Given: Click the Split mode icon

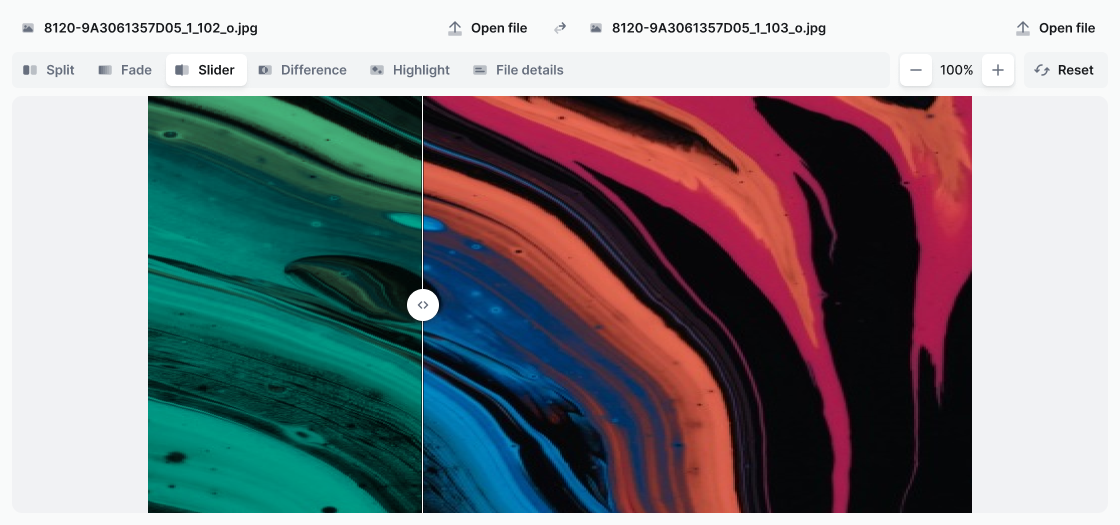Looking at the screenshot, I should coord(30,70).
